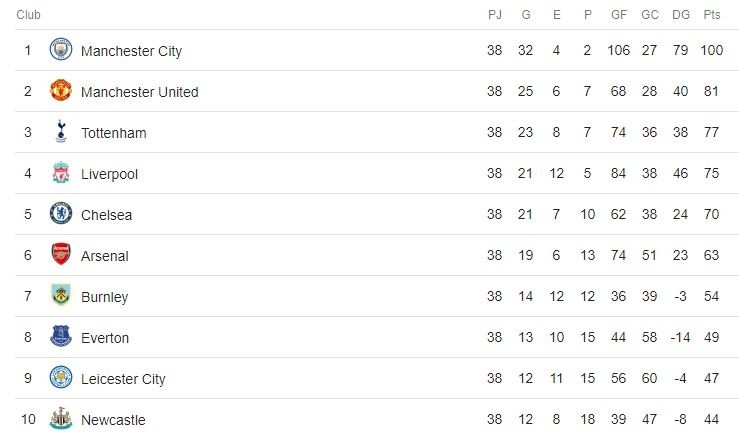Click the DG goal difference header
The image size is (739, 437).
coord(681,15)
